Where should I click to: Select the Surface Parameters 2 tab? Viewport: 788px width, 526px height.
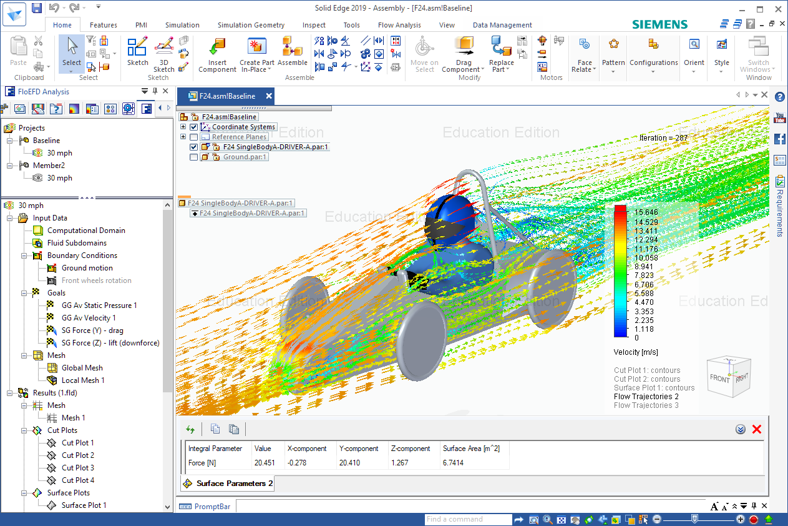pos(228,483)
